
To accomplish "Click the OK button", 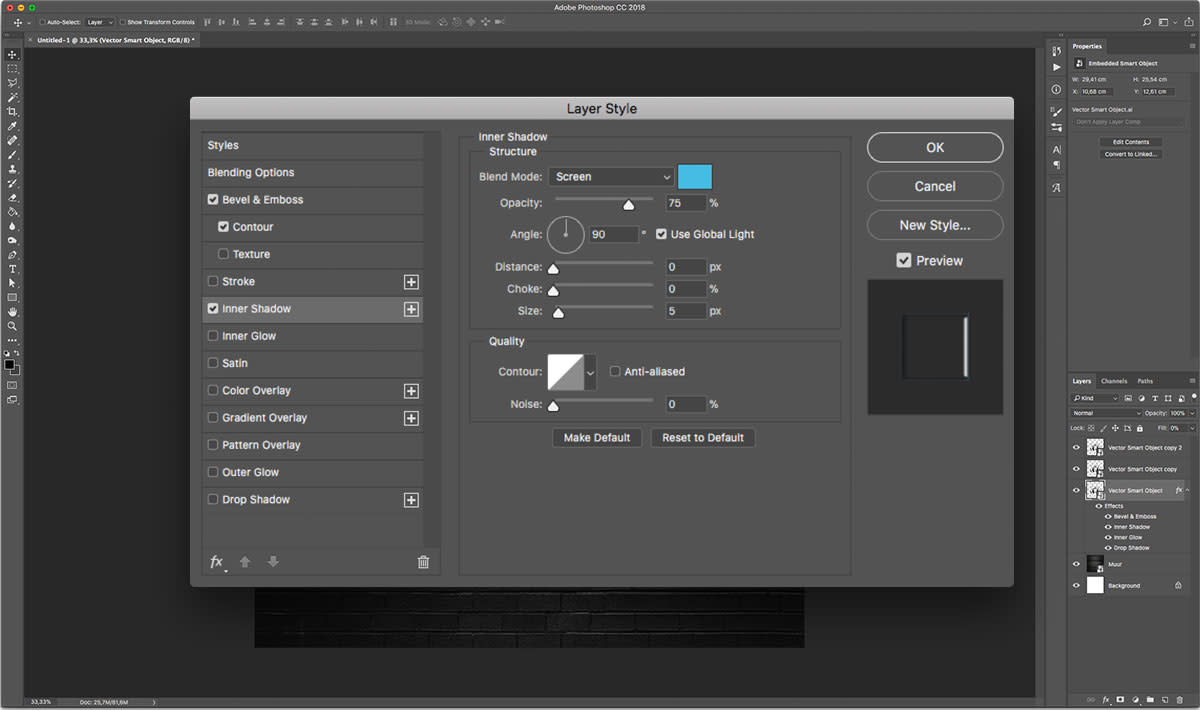I will tap(935, 147).
